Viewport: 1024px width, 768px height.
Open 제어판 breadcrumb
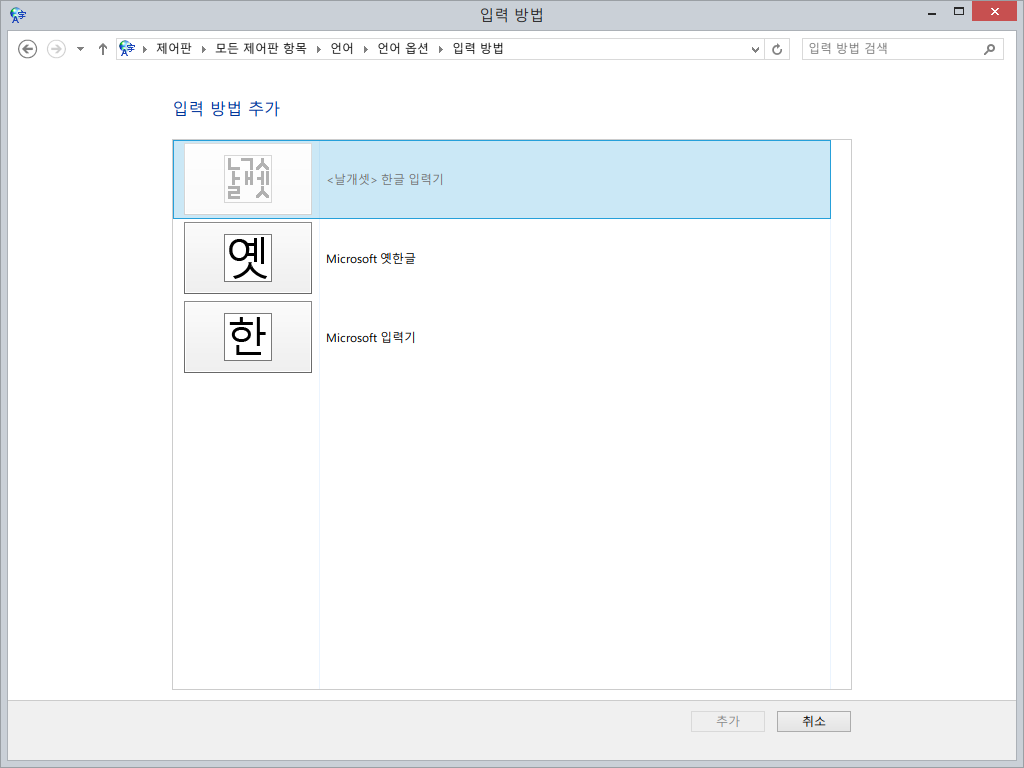tap(174, 49)
